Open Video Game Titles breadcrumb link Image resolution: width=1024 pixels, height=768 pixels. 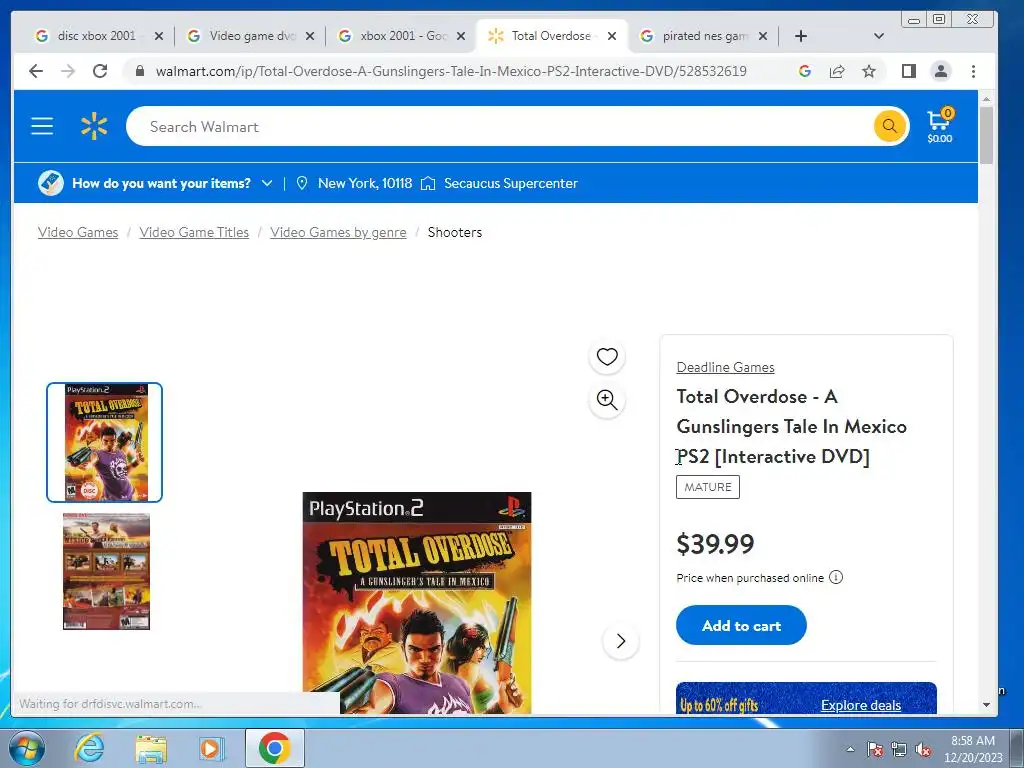pos(194,232)
